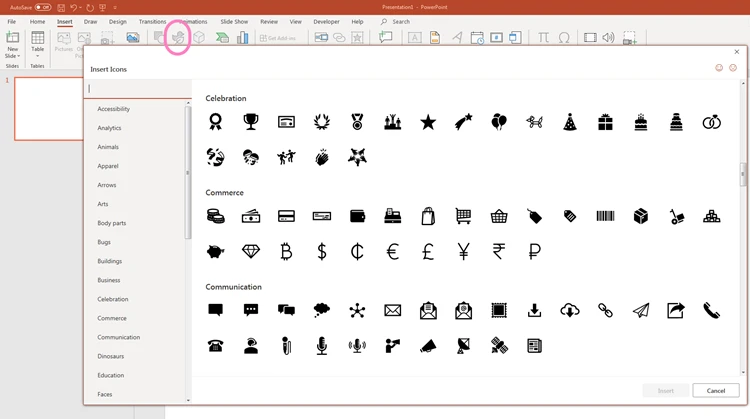
Task: Select the trophy icon in Celebration
Action: 251,121
